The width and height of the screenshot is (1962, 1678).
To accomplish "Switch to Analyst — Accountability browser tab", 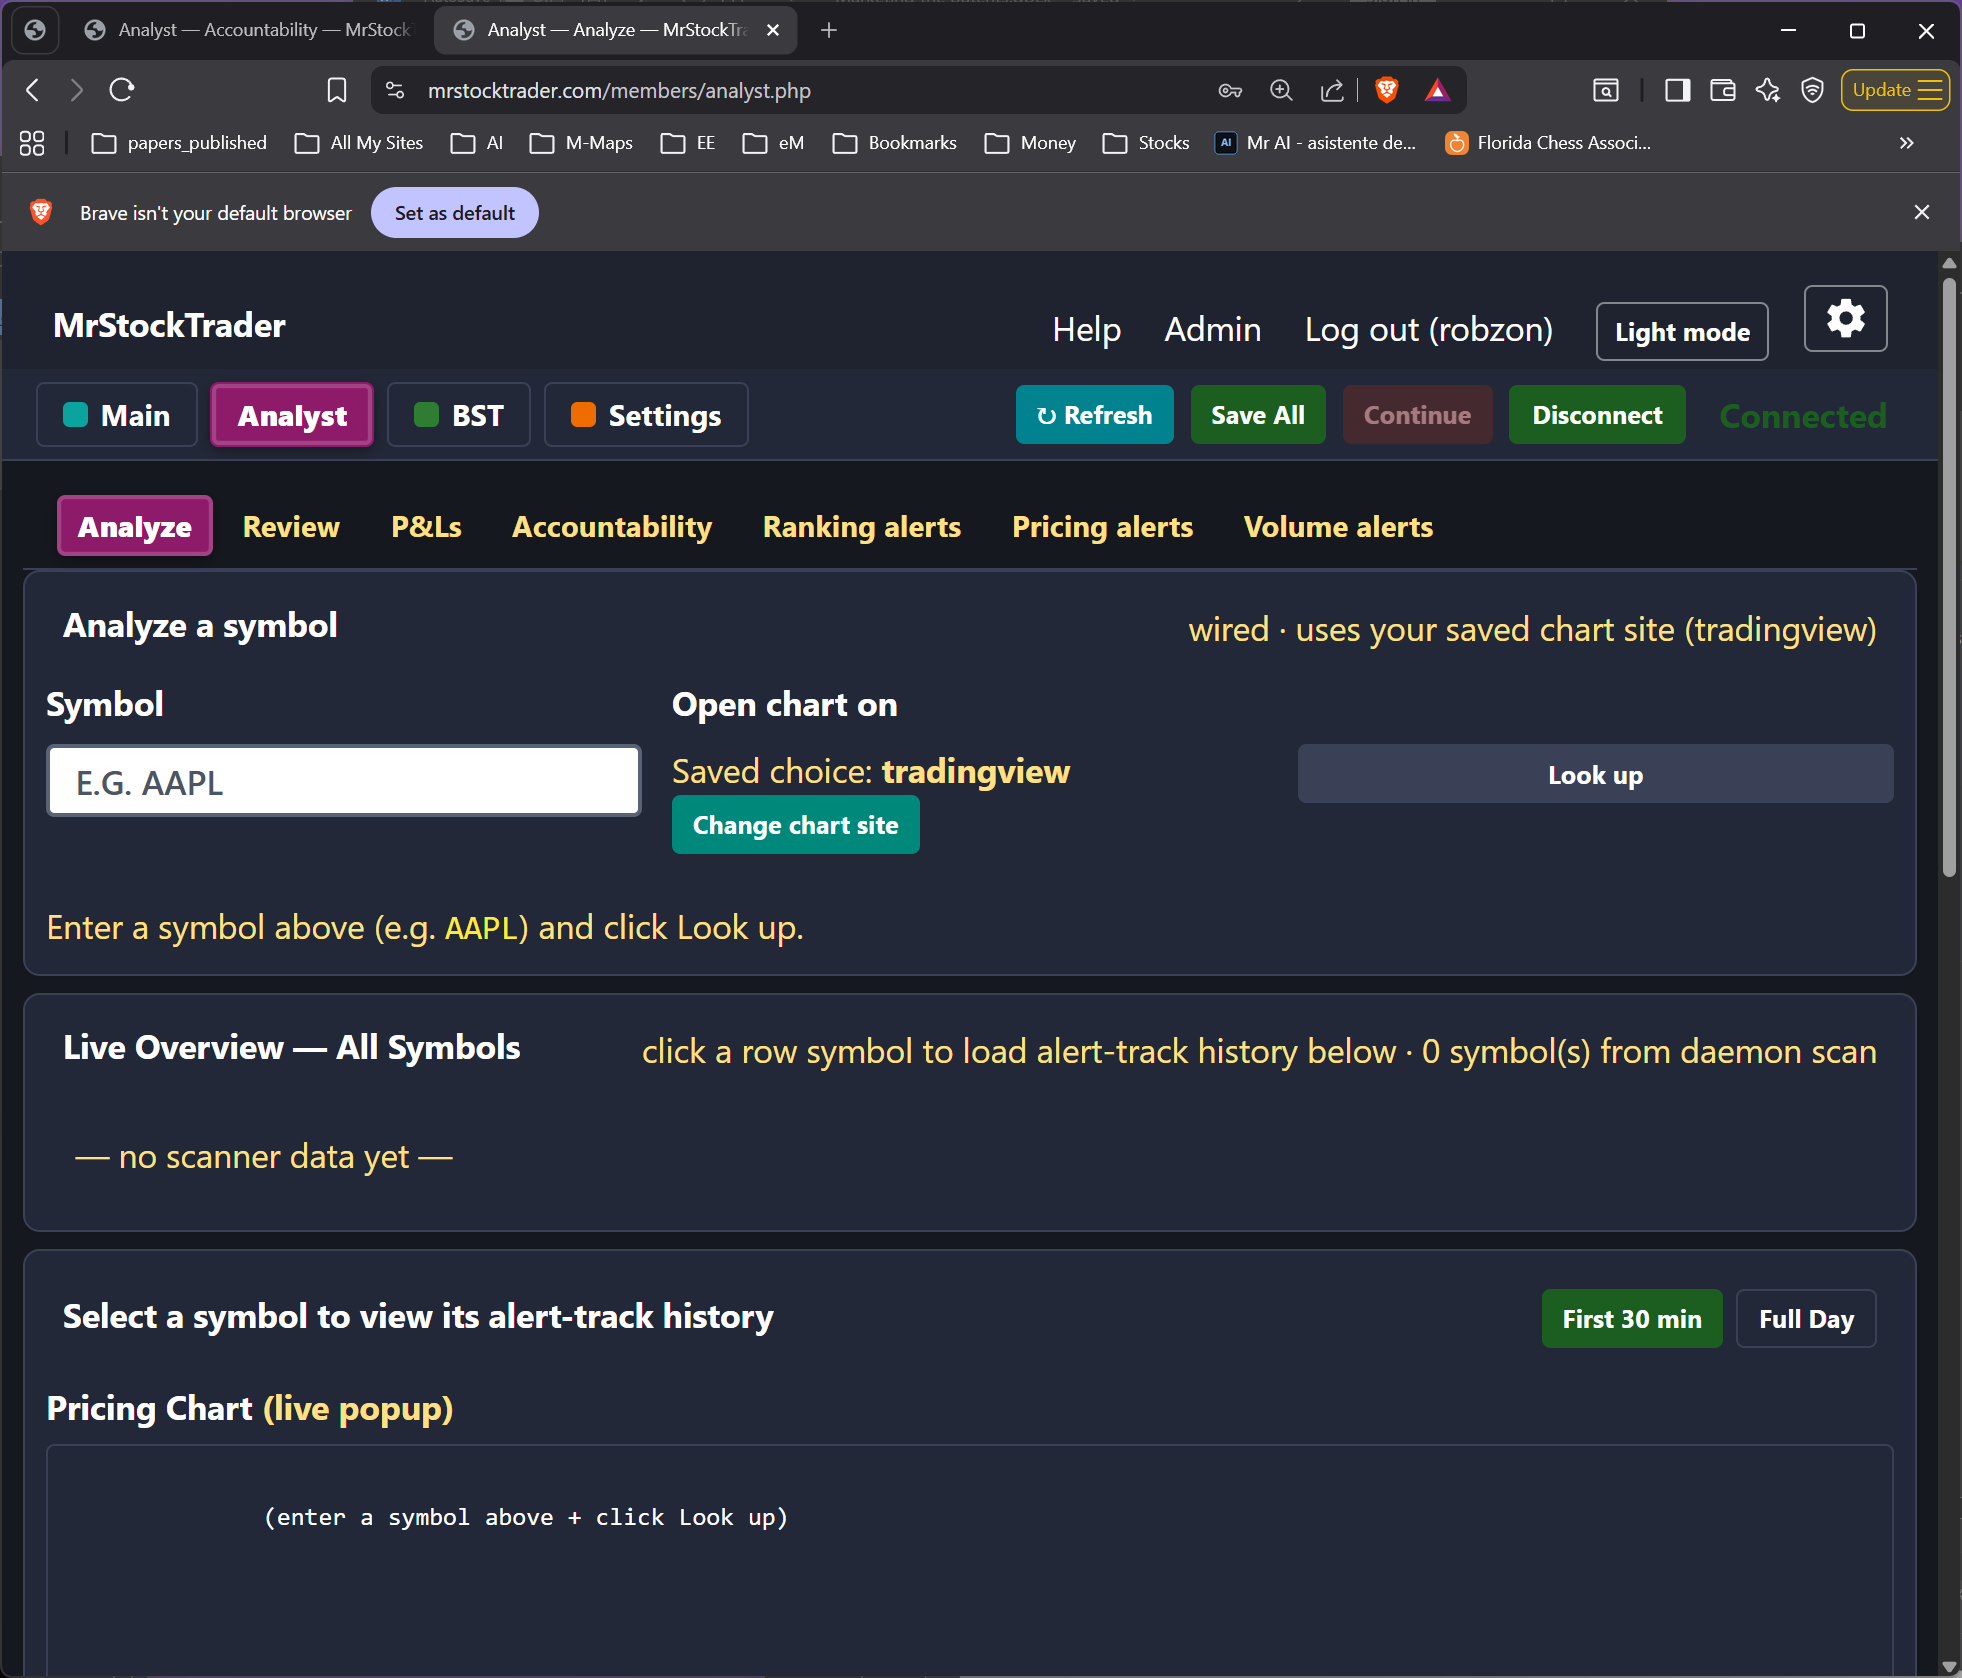I will [248, 30].
